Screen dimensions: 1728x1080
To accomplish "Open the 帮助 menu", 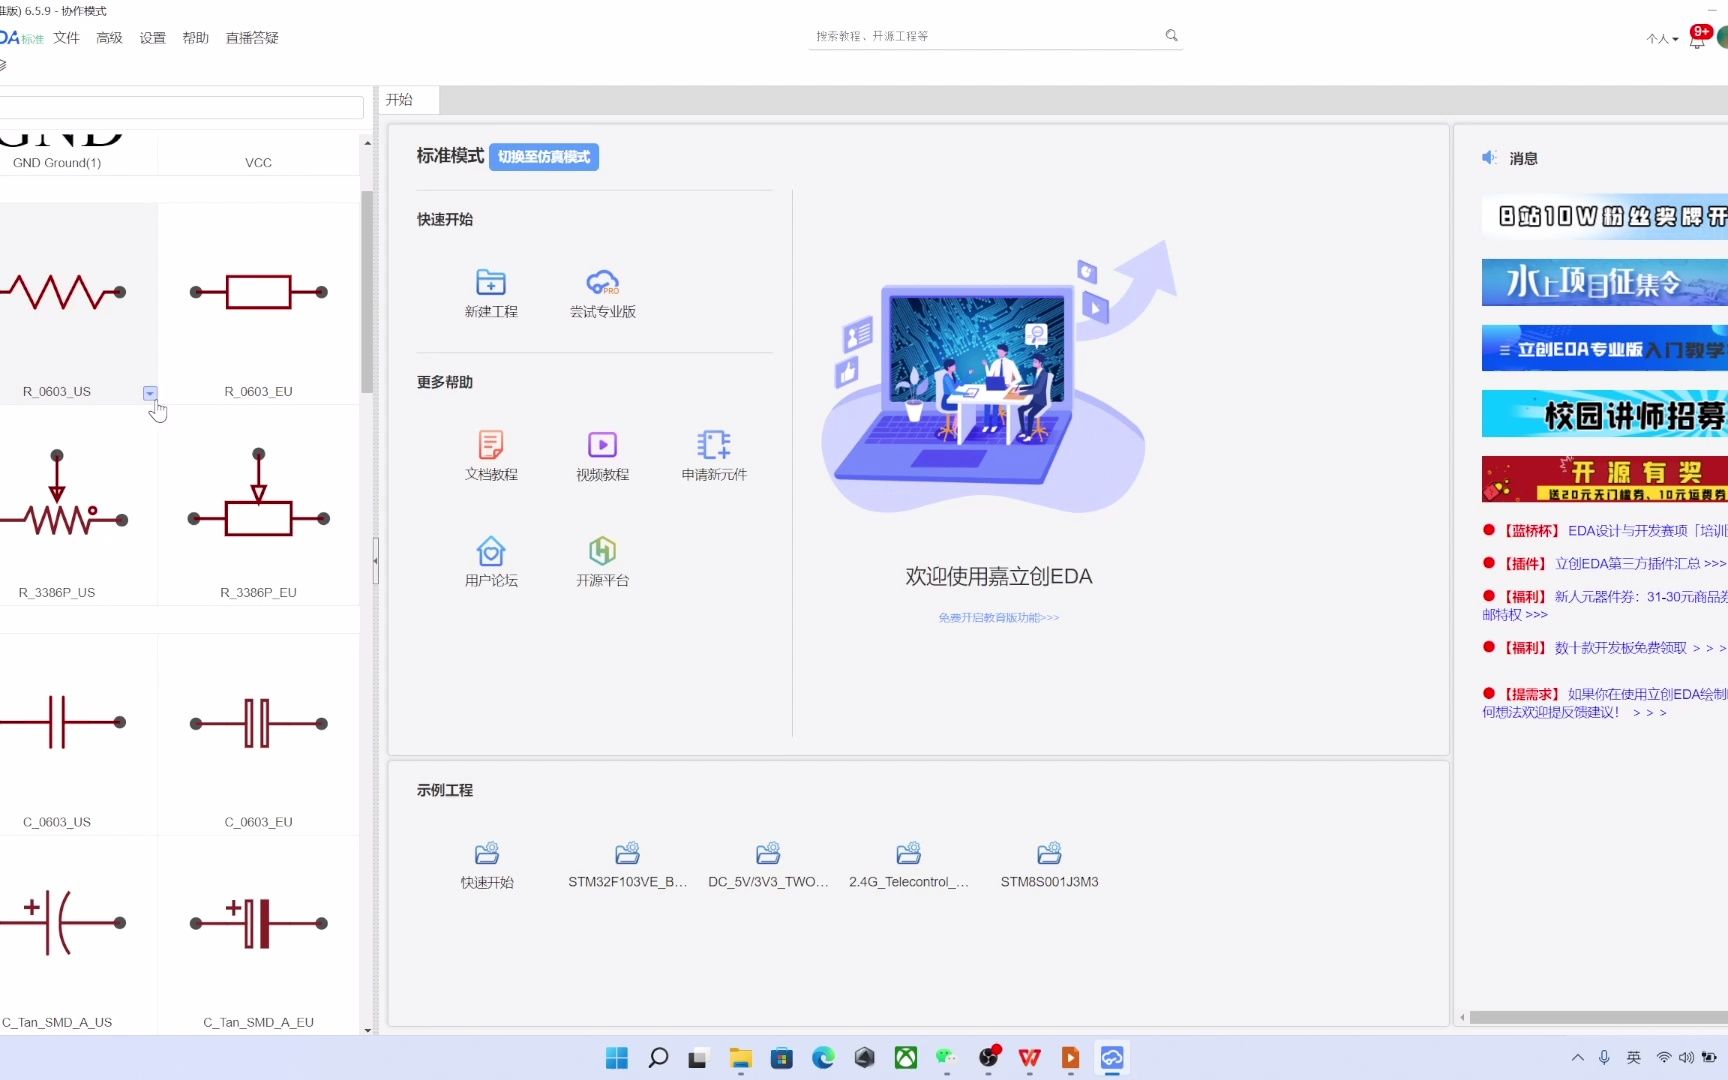I will (195, 38).
